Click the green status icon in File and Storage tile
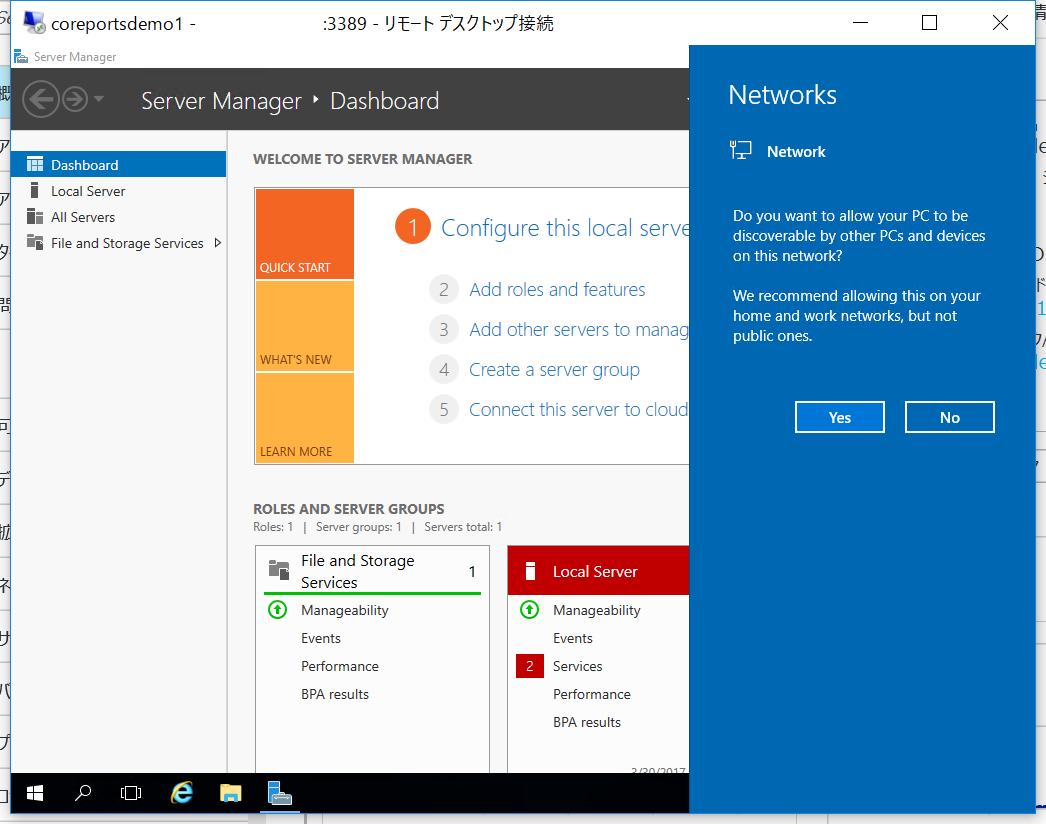1046x824 pixels. [x=278, y=609]
